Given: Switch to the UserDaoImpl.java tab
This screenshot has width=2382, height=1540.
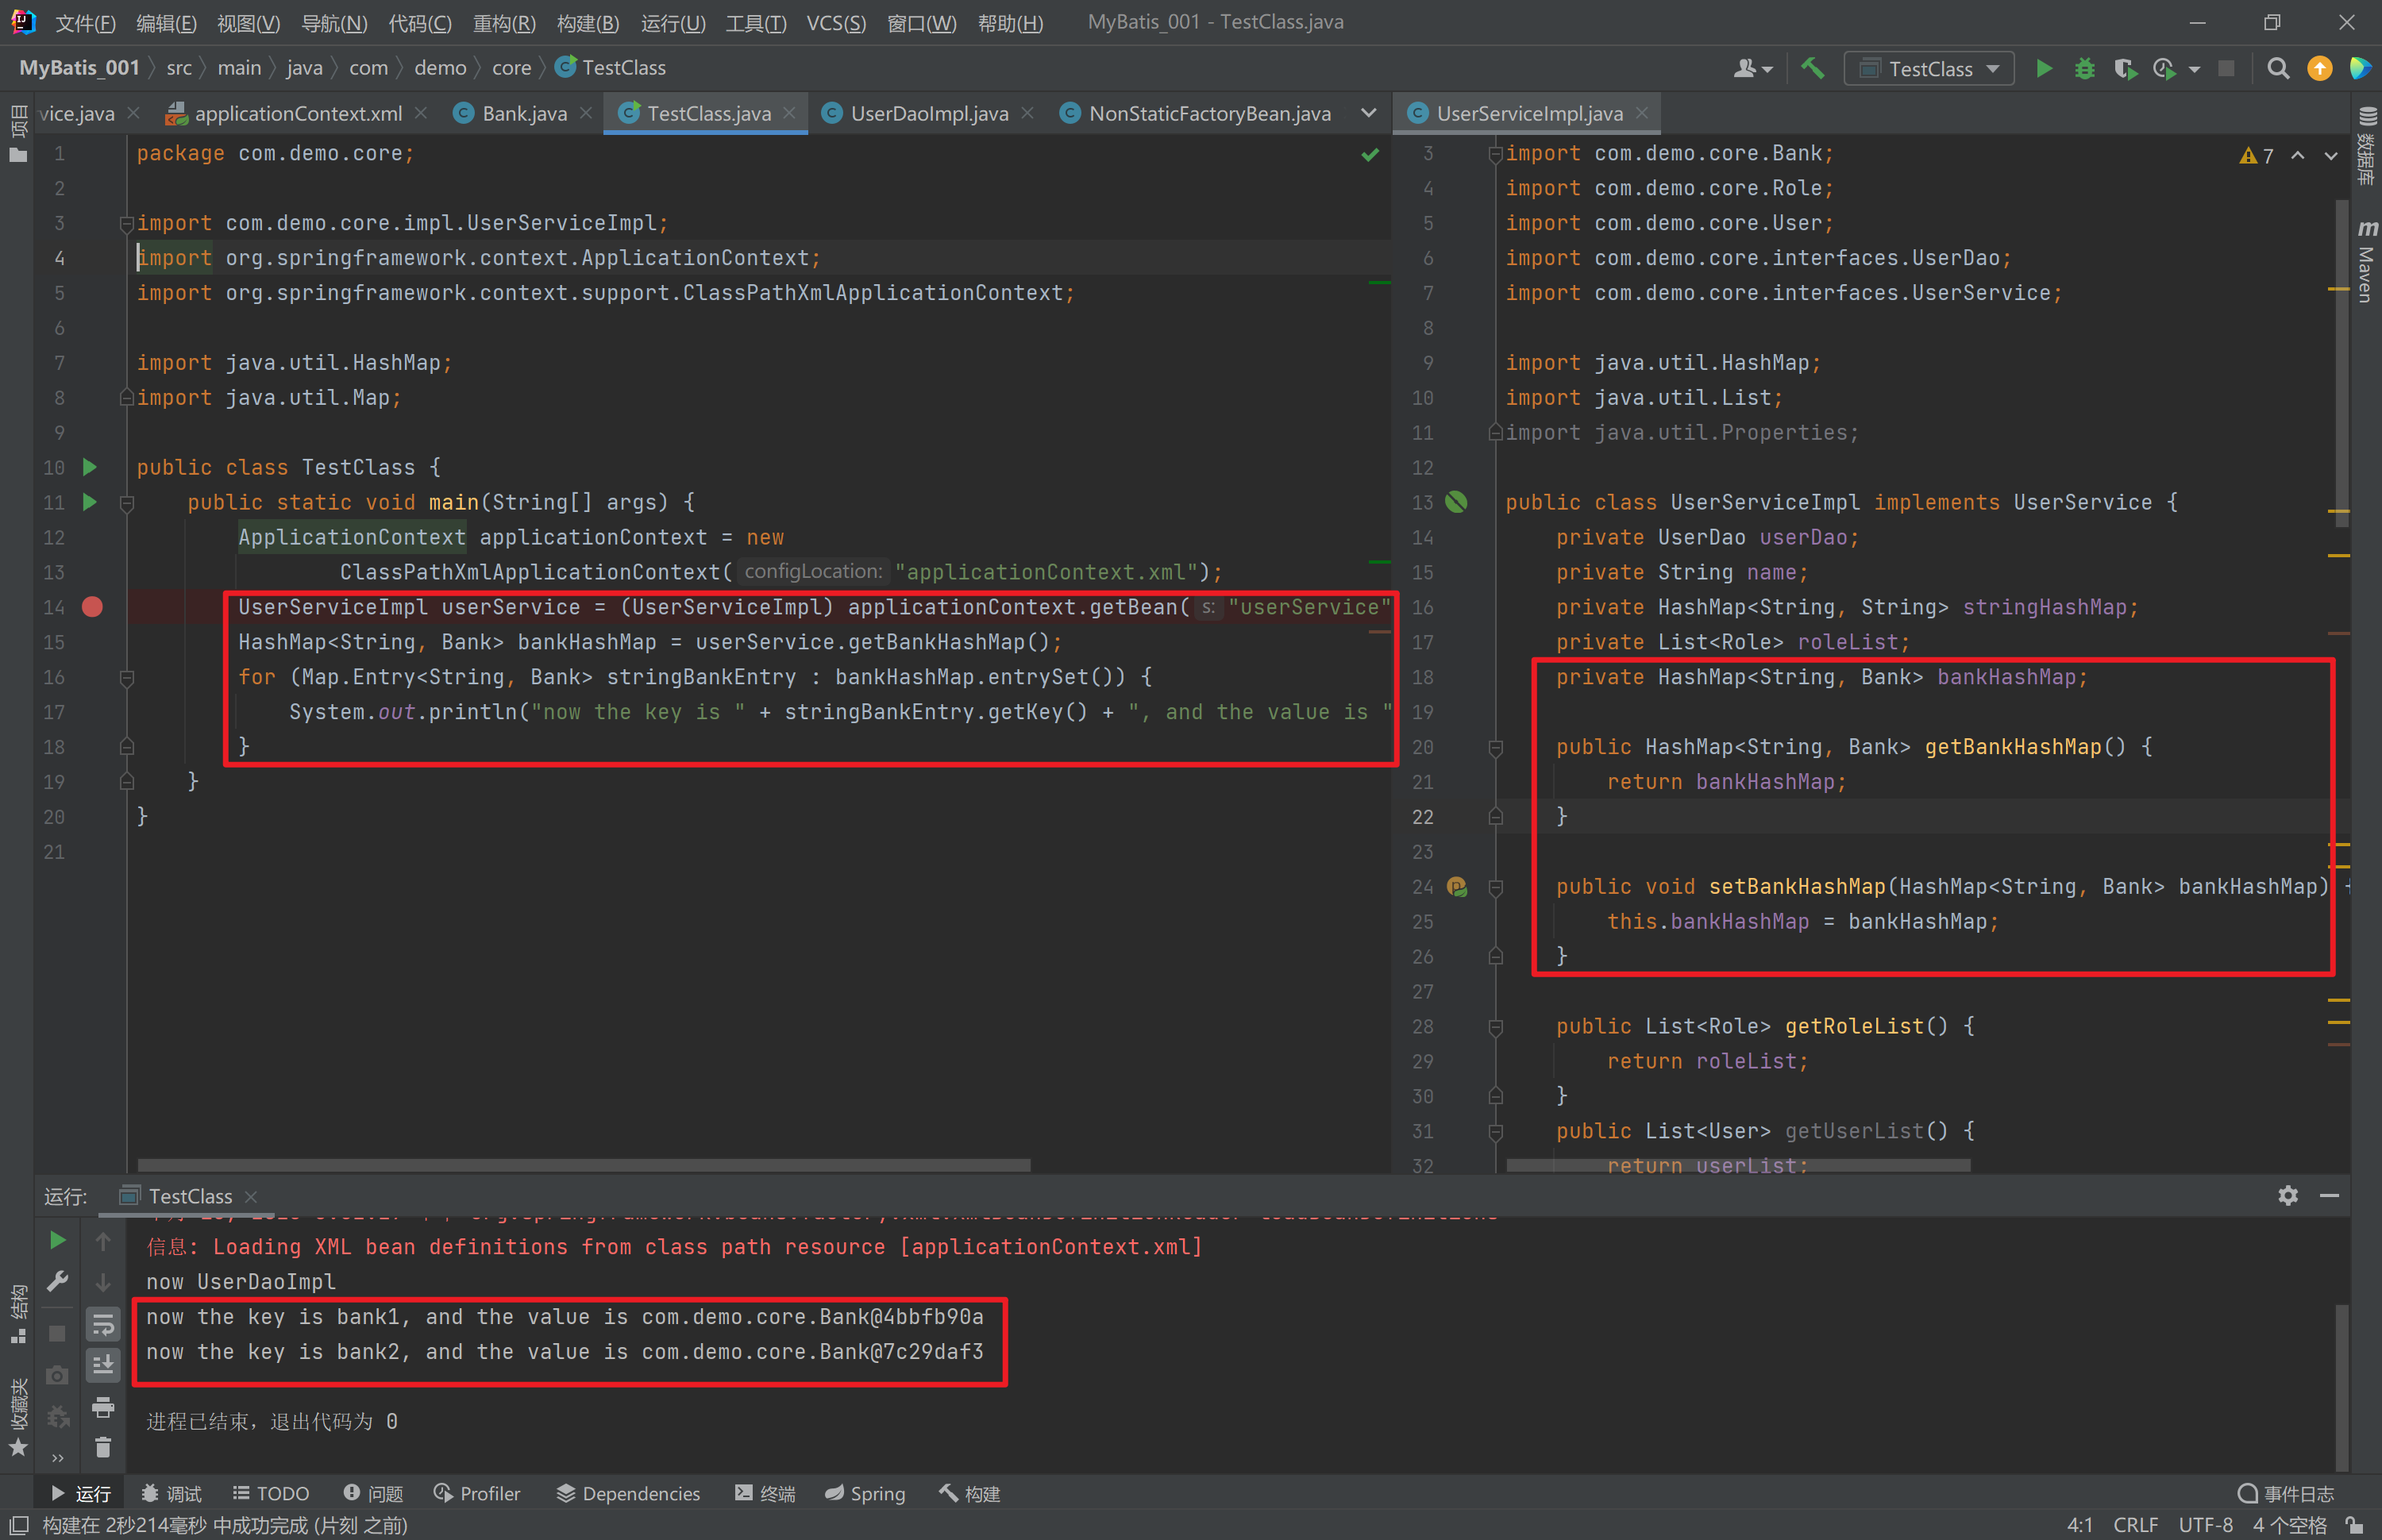Looking at the screenshot, I should click(928, 113).
